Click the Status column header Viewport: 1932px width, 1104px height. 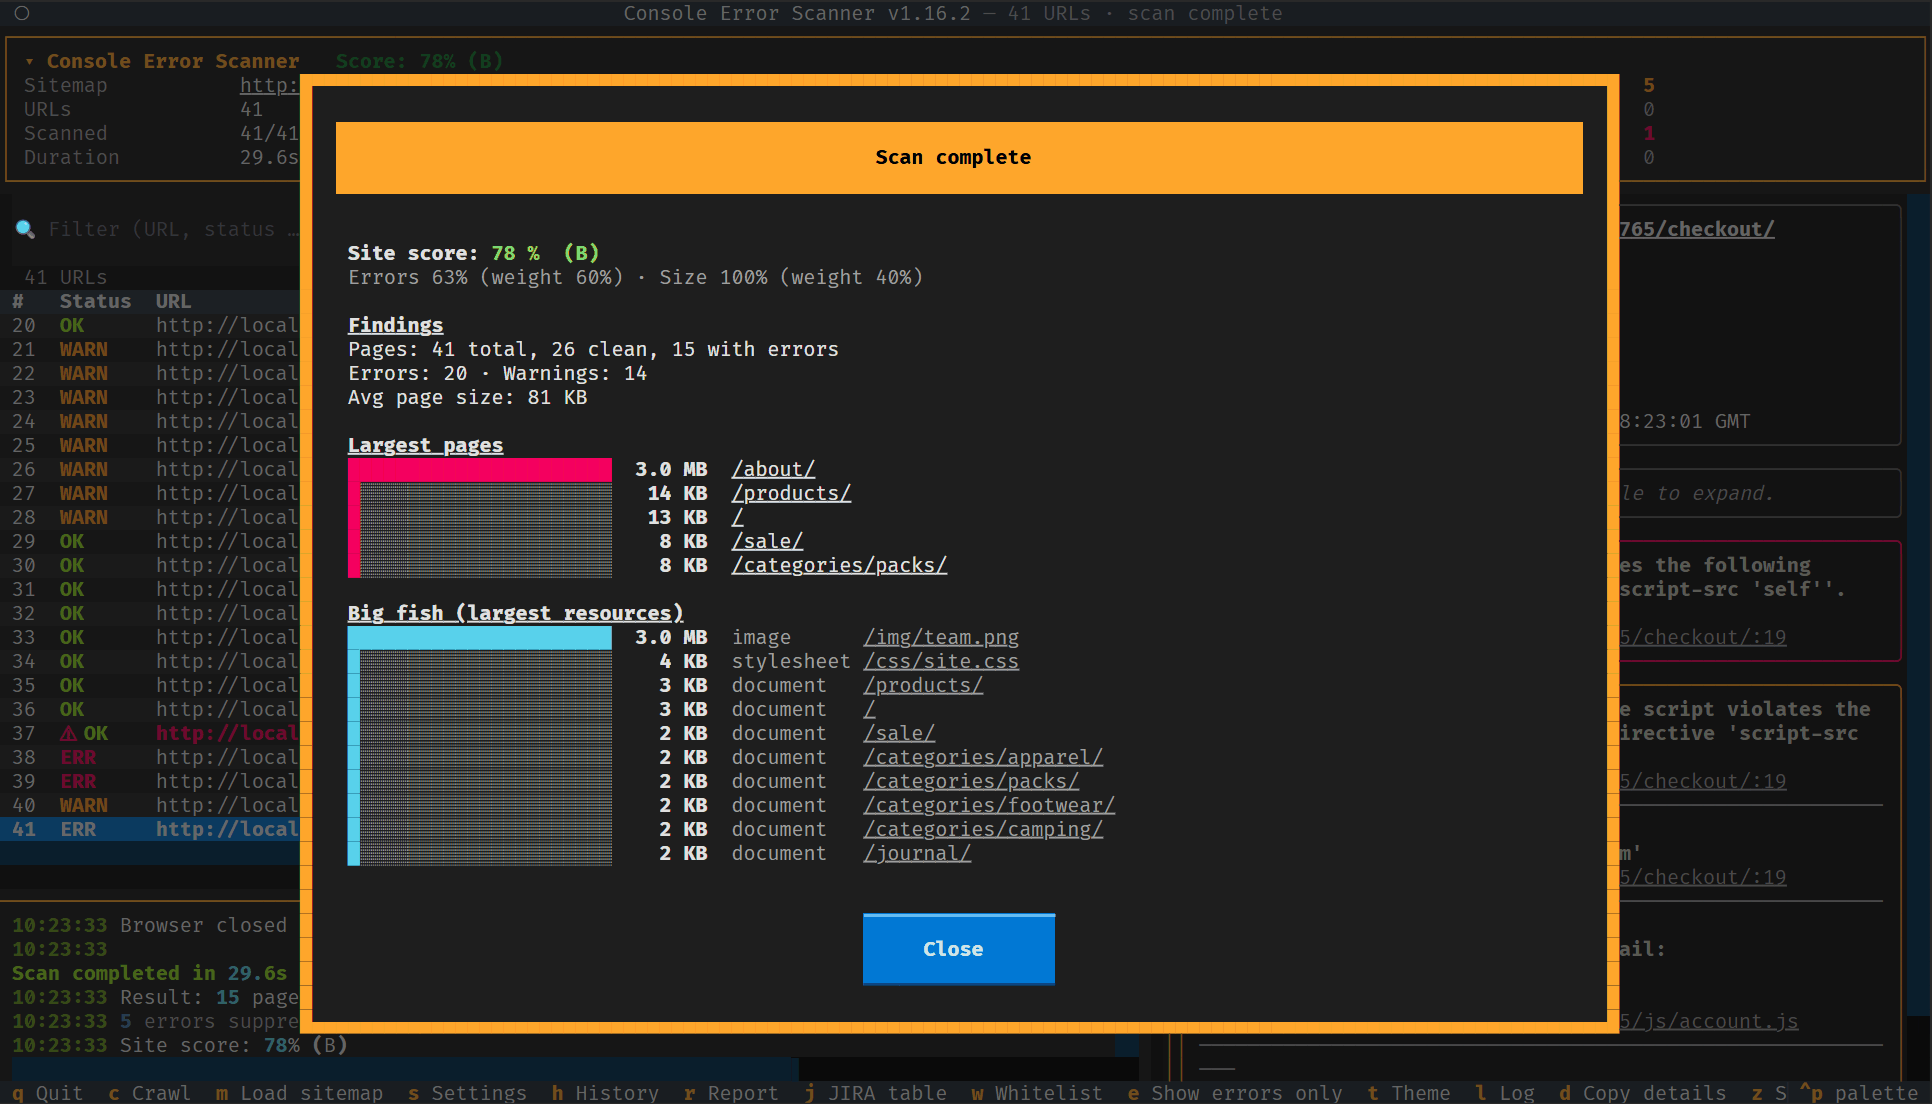[95, 301]
